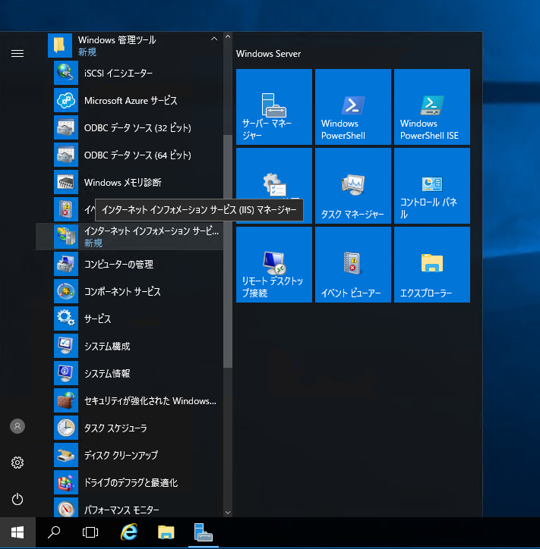
Task: Click the scroll up arrow of app list
Action: coord(228,36)
